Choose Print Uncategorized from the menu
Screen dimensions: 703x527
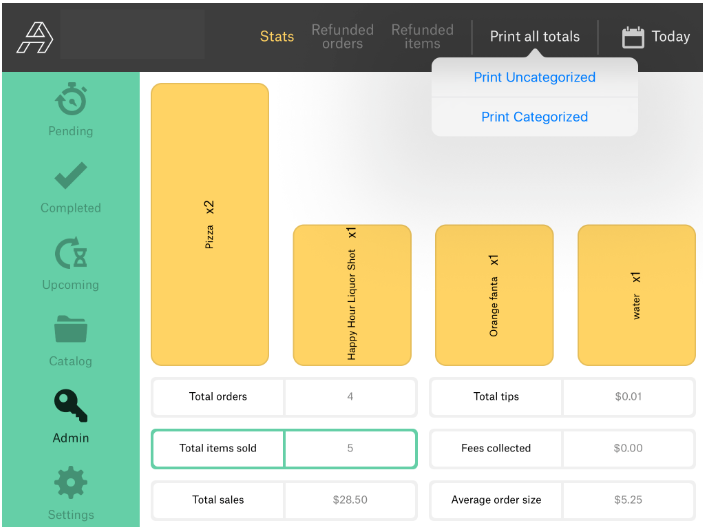pyautogui.click(x=534, y=78)
